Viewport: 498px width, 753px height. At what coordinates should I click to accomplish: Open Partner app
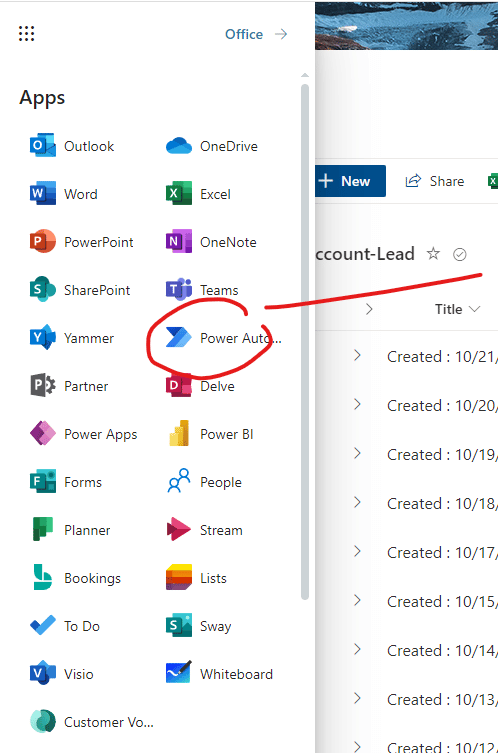69,386
